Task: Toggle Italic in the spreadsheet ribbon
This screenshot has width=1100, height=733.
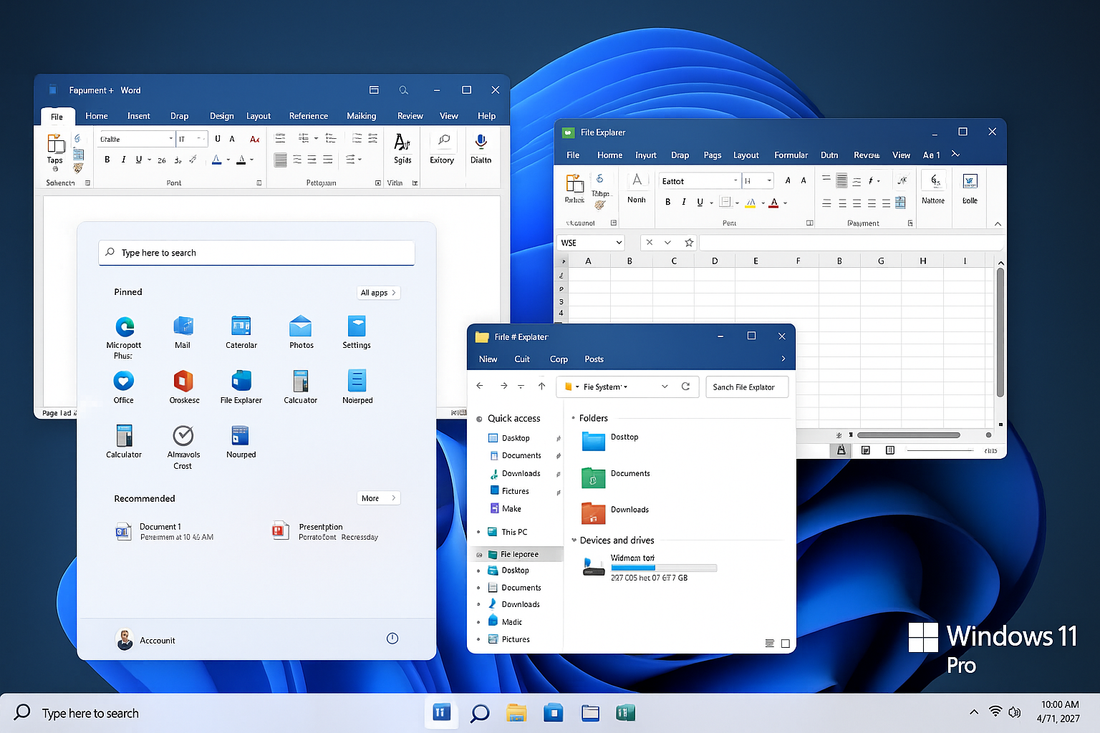Action: tap(683, 203)
